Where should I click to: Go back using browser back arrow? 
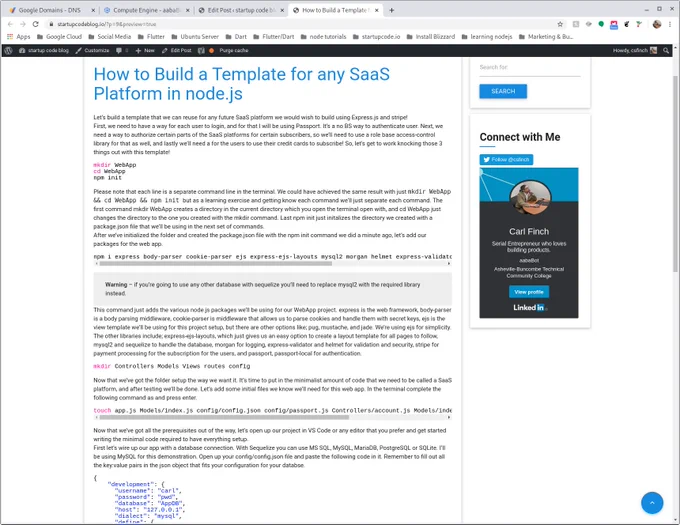pyautogui.click(x=10, y=24)
